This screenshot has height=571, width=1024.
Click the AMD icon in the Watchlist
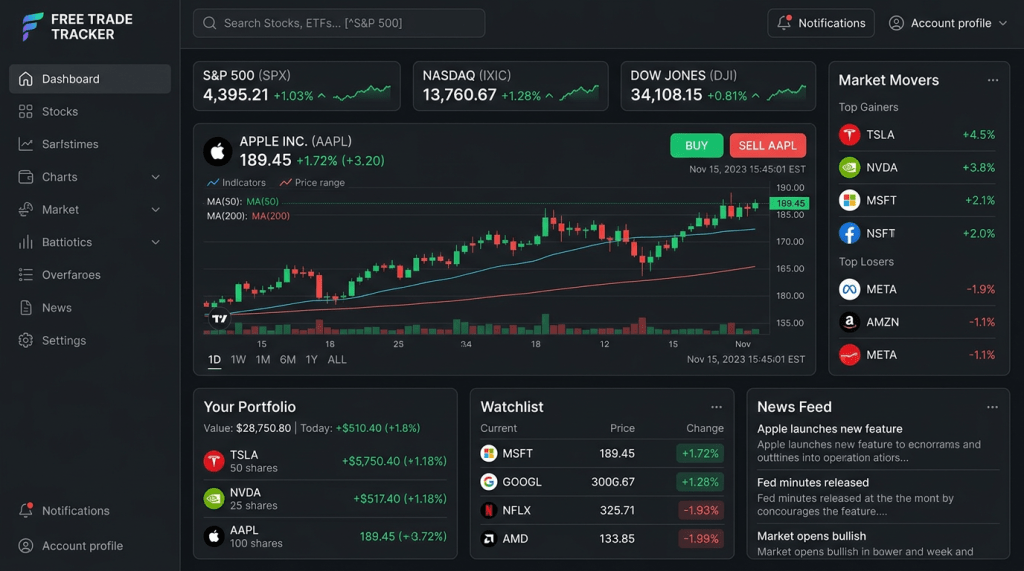click(488, 539)
